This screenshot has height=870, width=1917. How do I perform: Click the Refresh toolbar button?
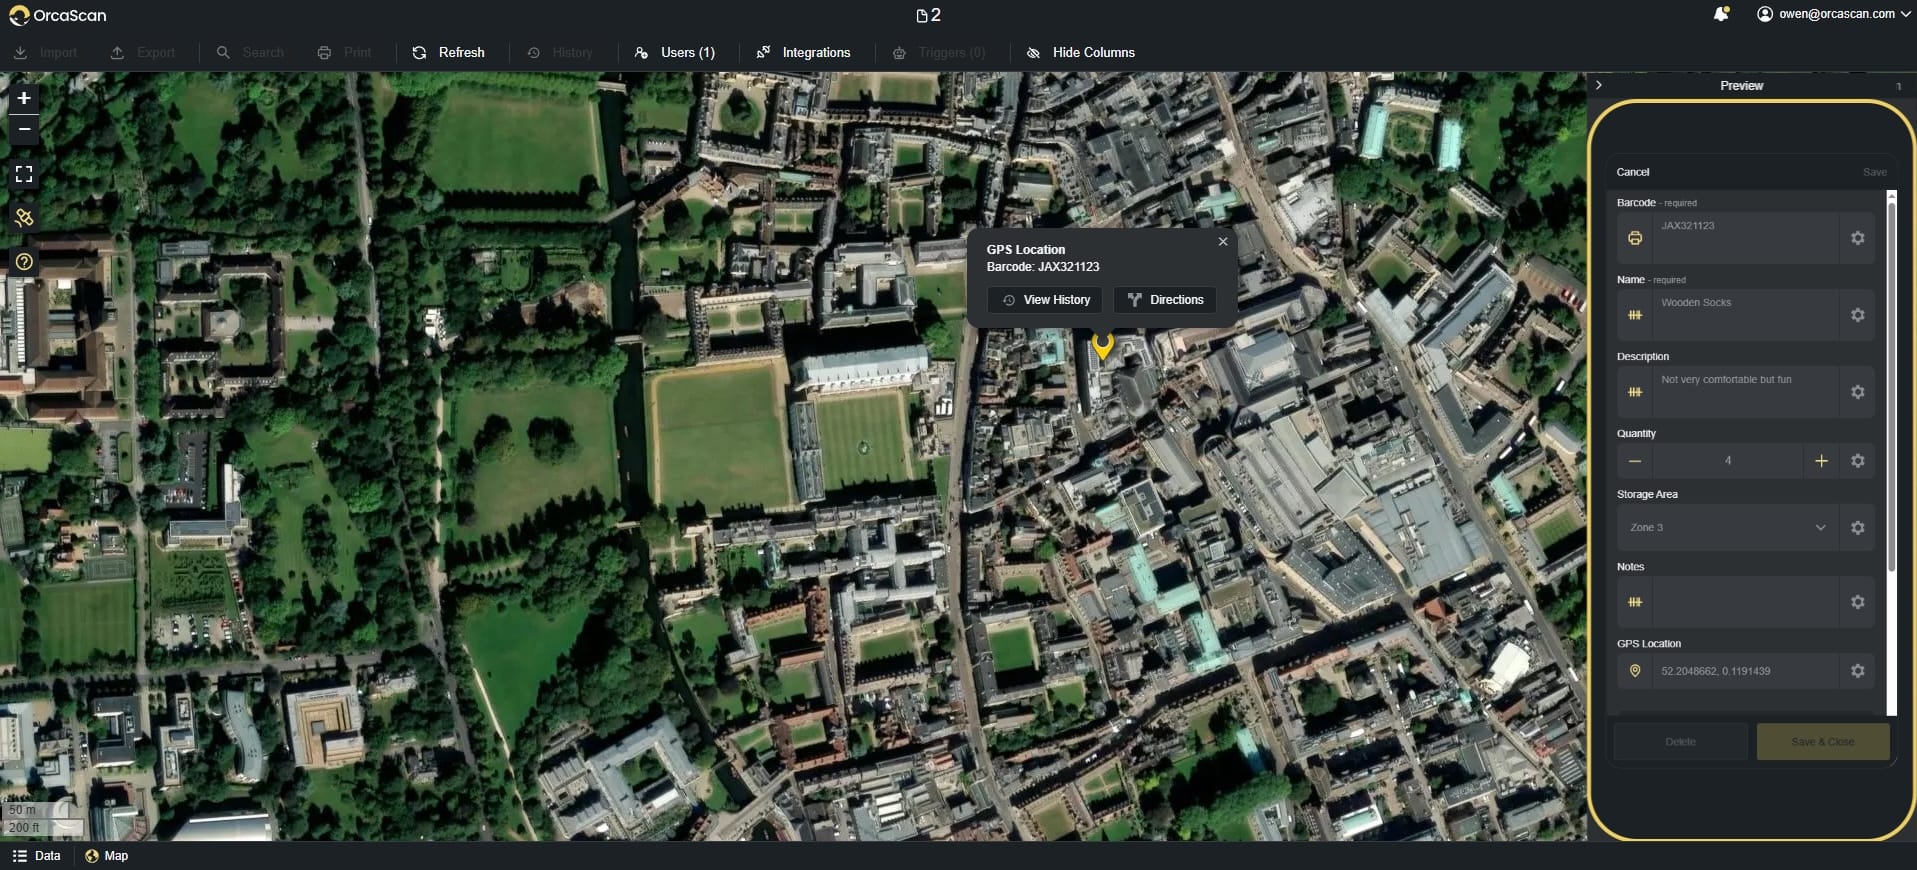point(448,52)
